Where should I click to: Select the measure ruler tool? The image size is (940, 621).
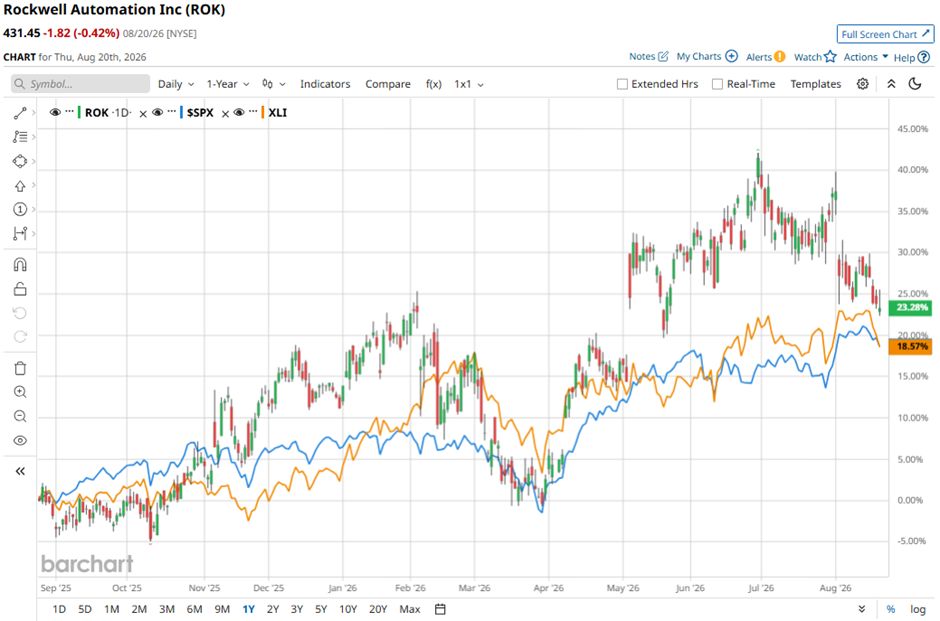pos(20,233)
